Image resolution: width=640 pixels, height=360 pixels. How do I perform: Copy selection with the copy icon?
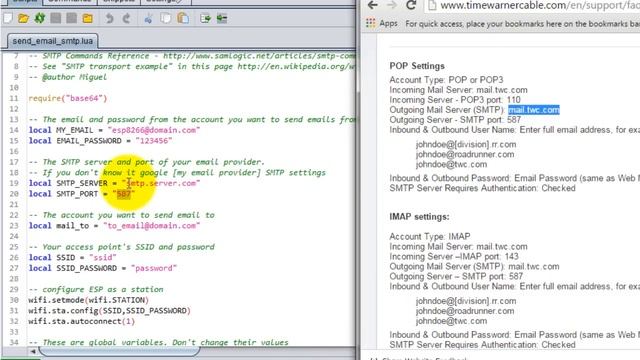tap(165, 18)
